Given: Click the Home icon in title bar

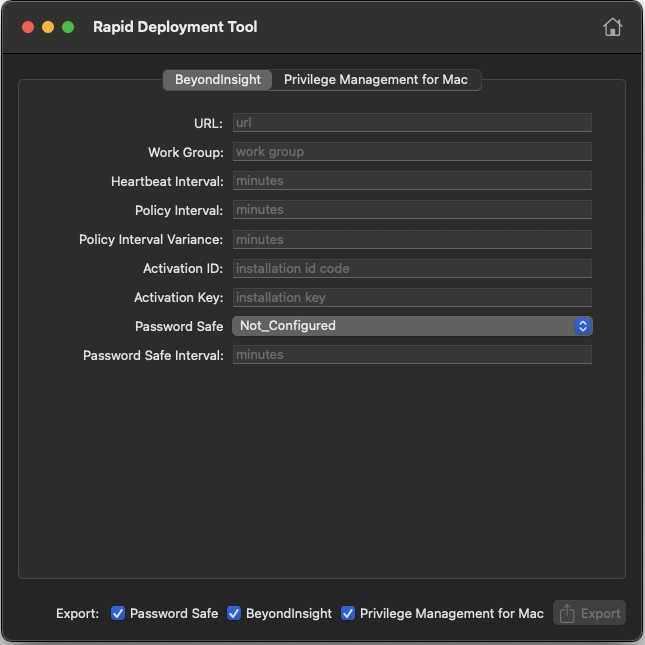Looking at the screenshot, I should 612,27.
